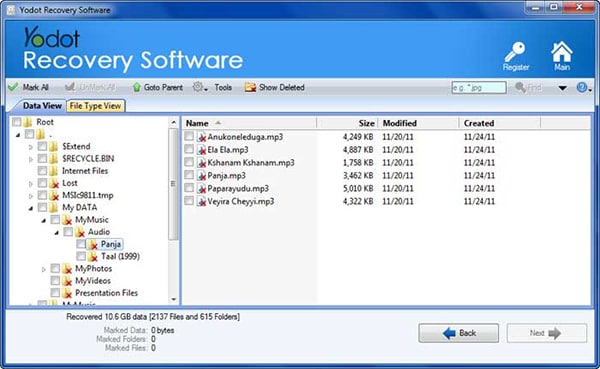Collapse the My DATA tree node
Image resolution: width=600 pixels, height=369 pixels.
point(31,208)
